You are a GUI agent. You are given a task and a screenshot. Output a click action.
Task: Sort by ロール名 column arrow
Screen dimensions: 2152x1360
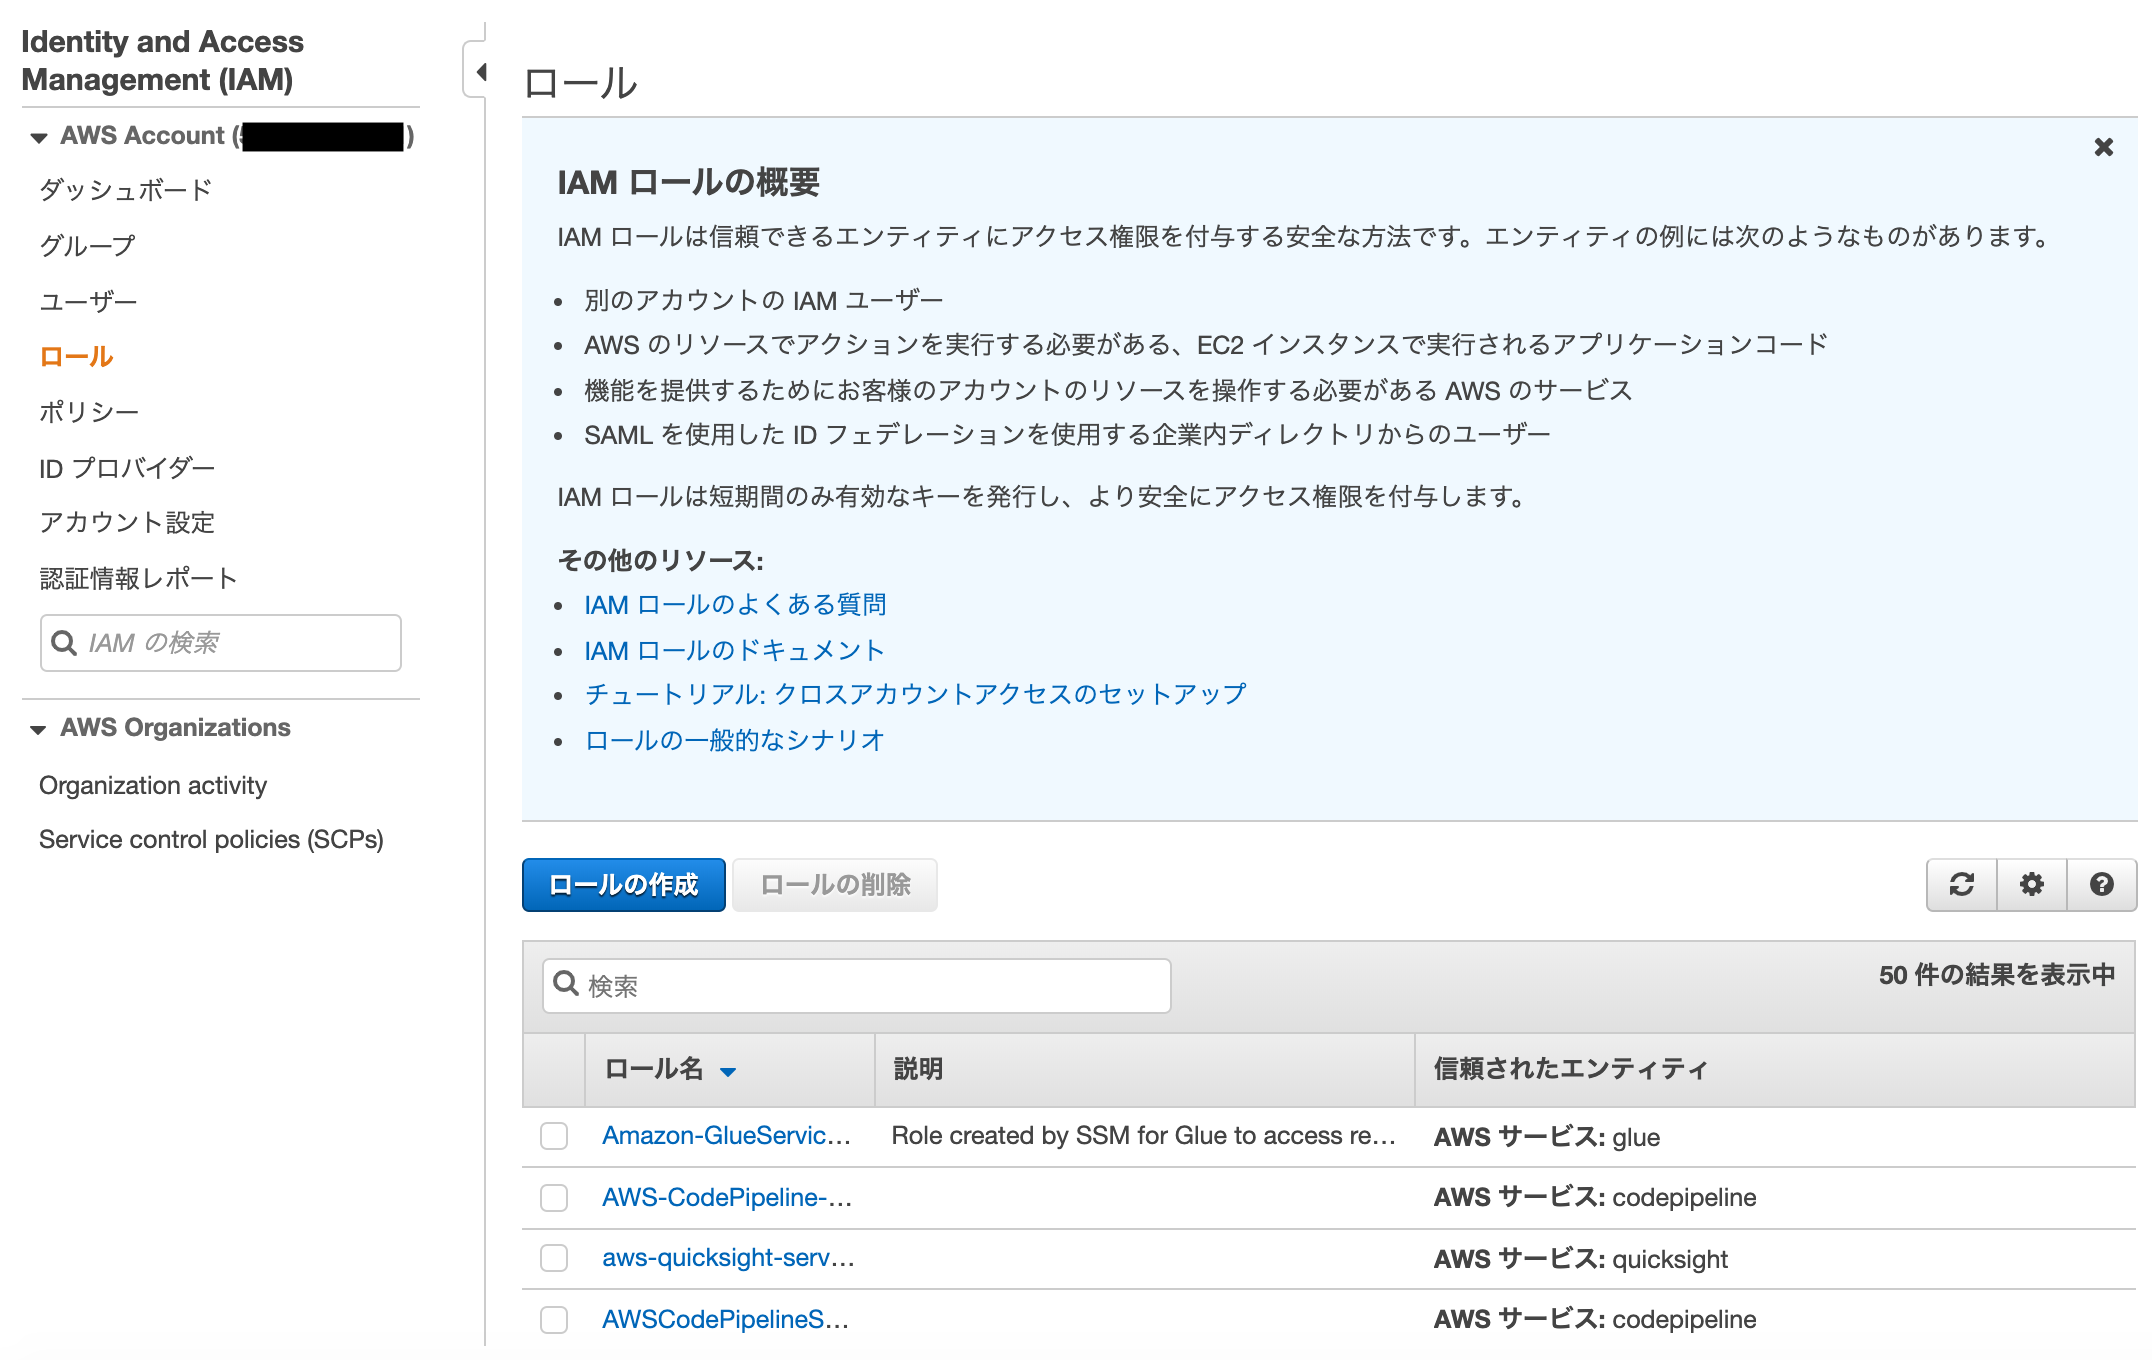tap(728, 1071)
